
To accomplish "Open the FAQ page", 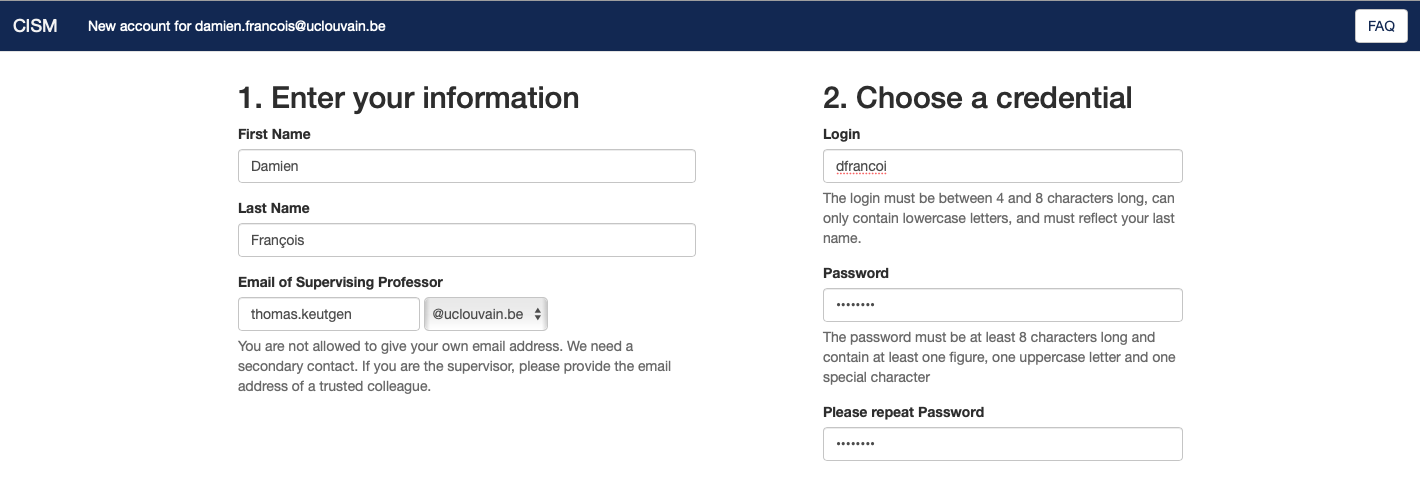I will tap(1381, 26).
